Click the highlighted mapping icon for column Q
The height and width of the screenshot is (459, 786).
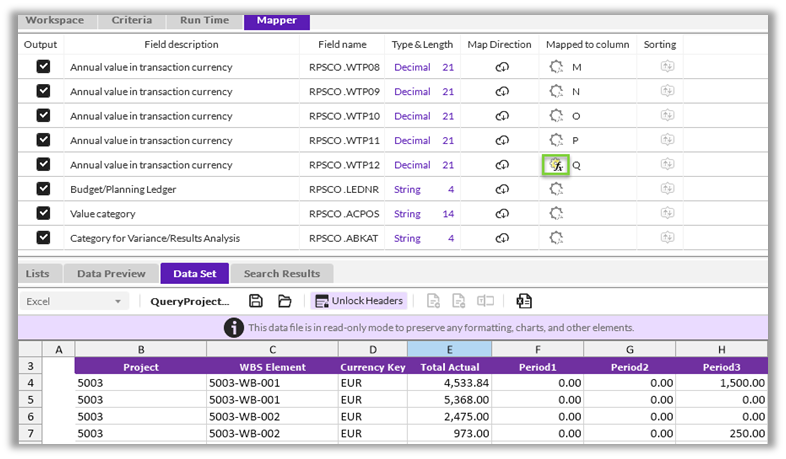click(556, 165)
